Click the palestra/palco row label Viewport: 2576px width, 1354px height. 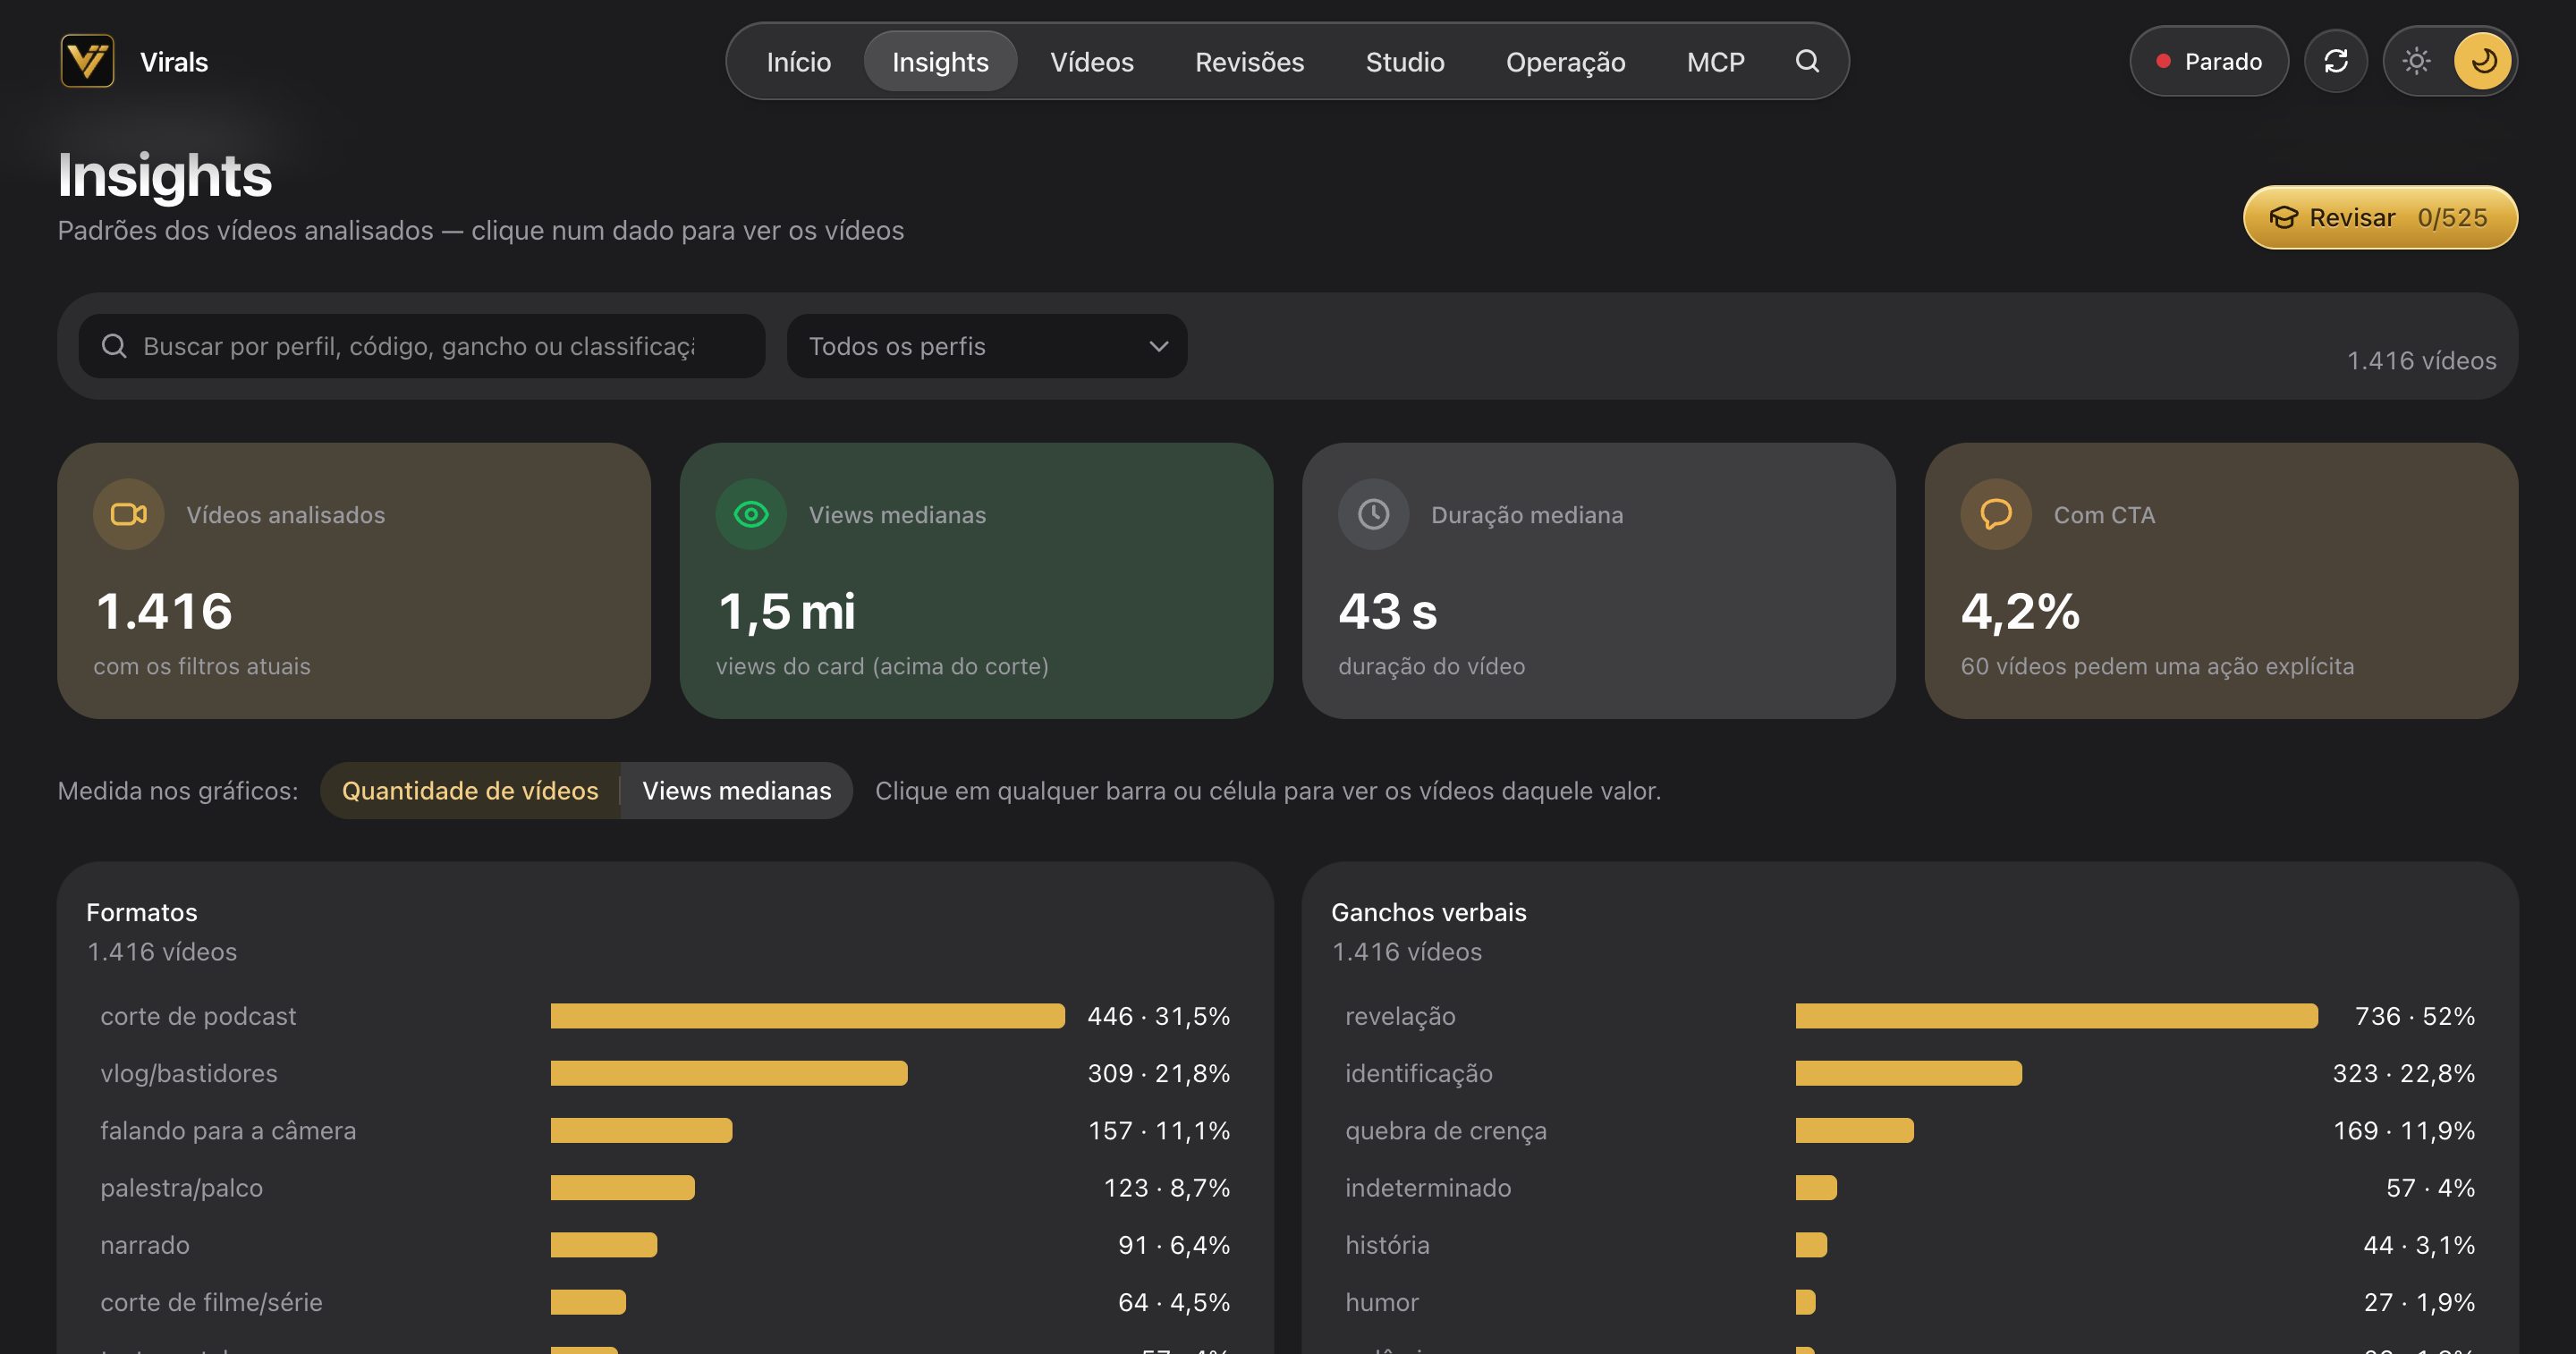(181, 1188)
